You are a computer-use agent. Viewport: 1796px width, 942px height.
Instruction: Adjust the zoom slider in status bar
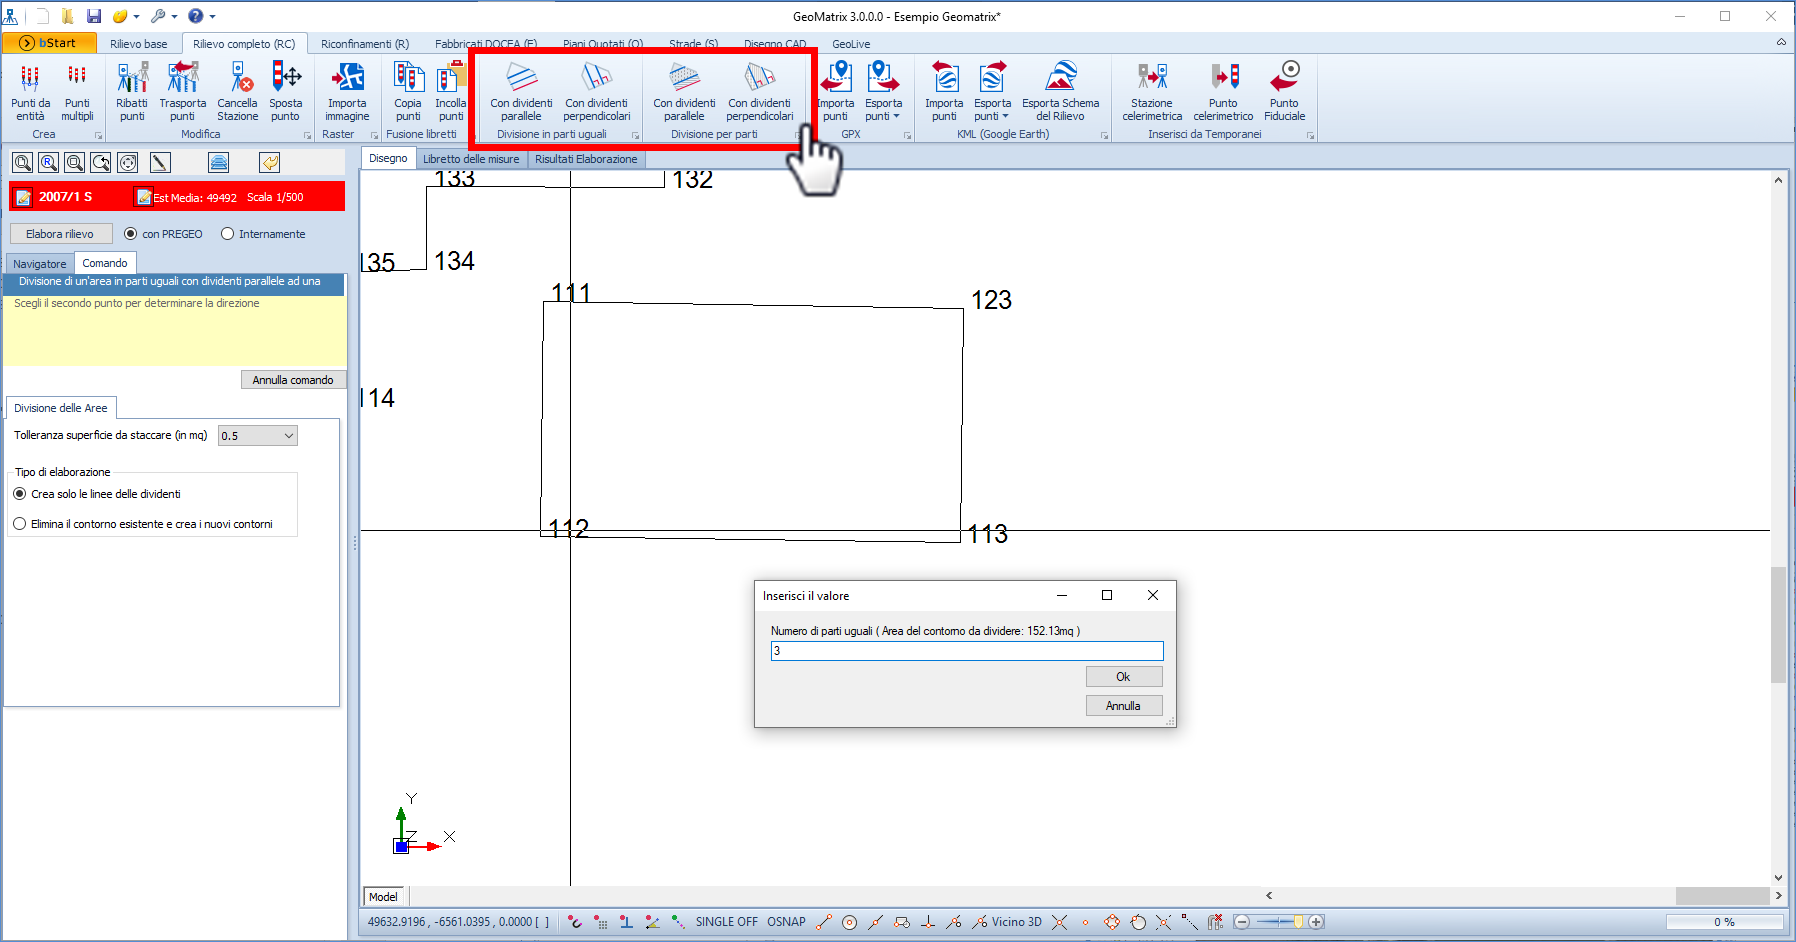(x=1298, y=922)
